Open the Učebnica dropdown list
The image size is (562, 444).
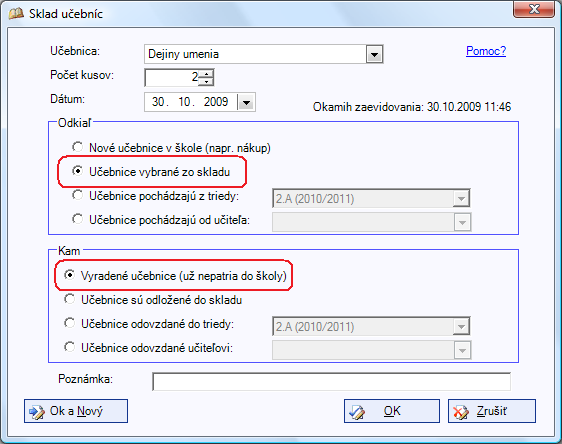point(375,54)
